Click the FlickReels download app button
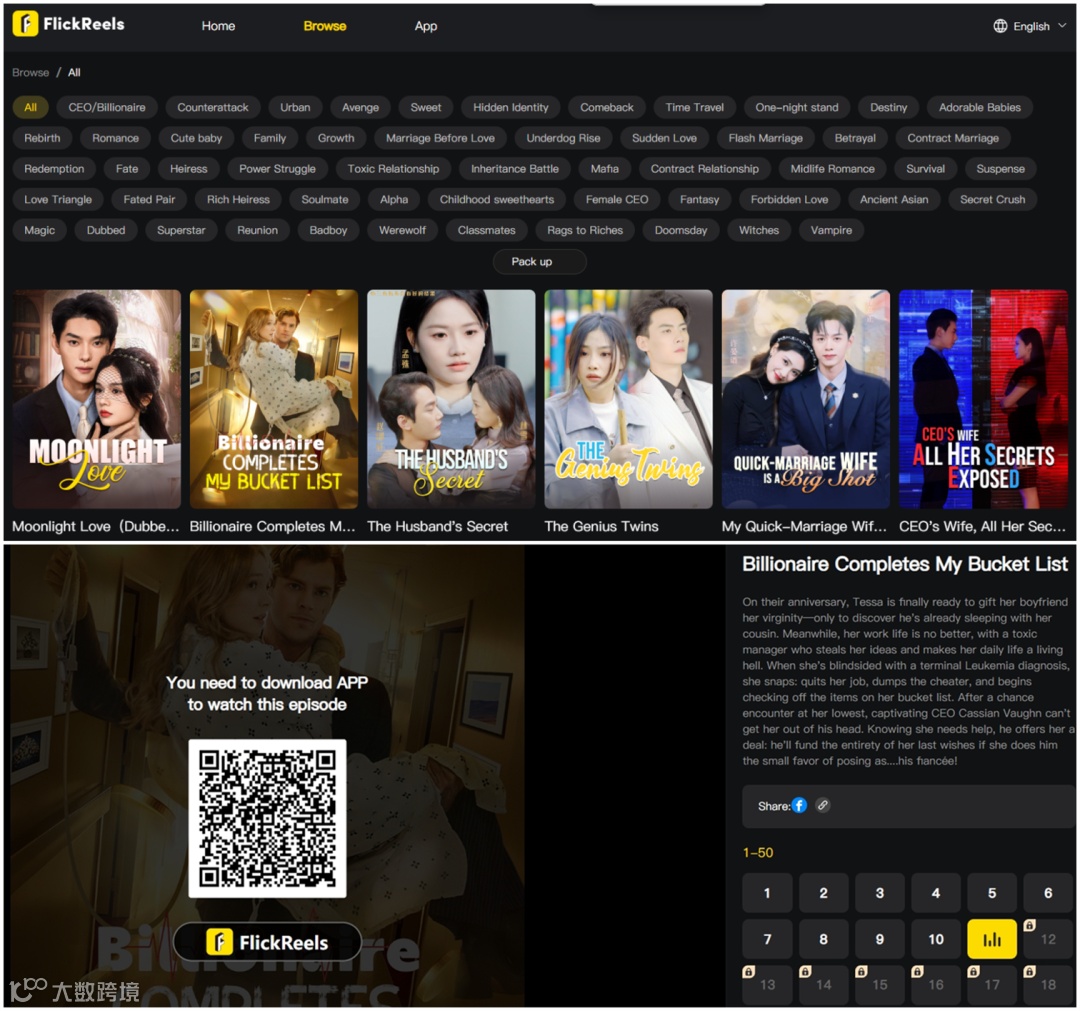The height and width of the screenshot is (1011, 1080). tap(267, 941)
